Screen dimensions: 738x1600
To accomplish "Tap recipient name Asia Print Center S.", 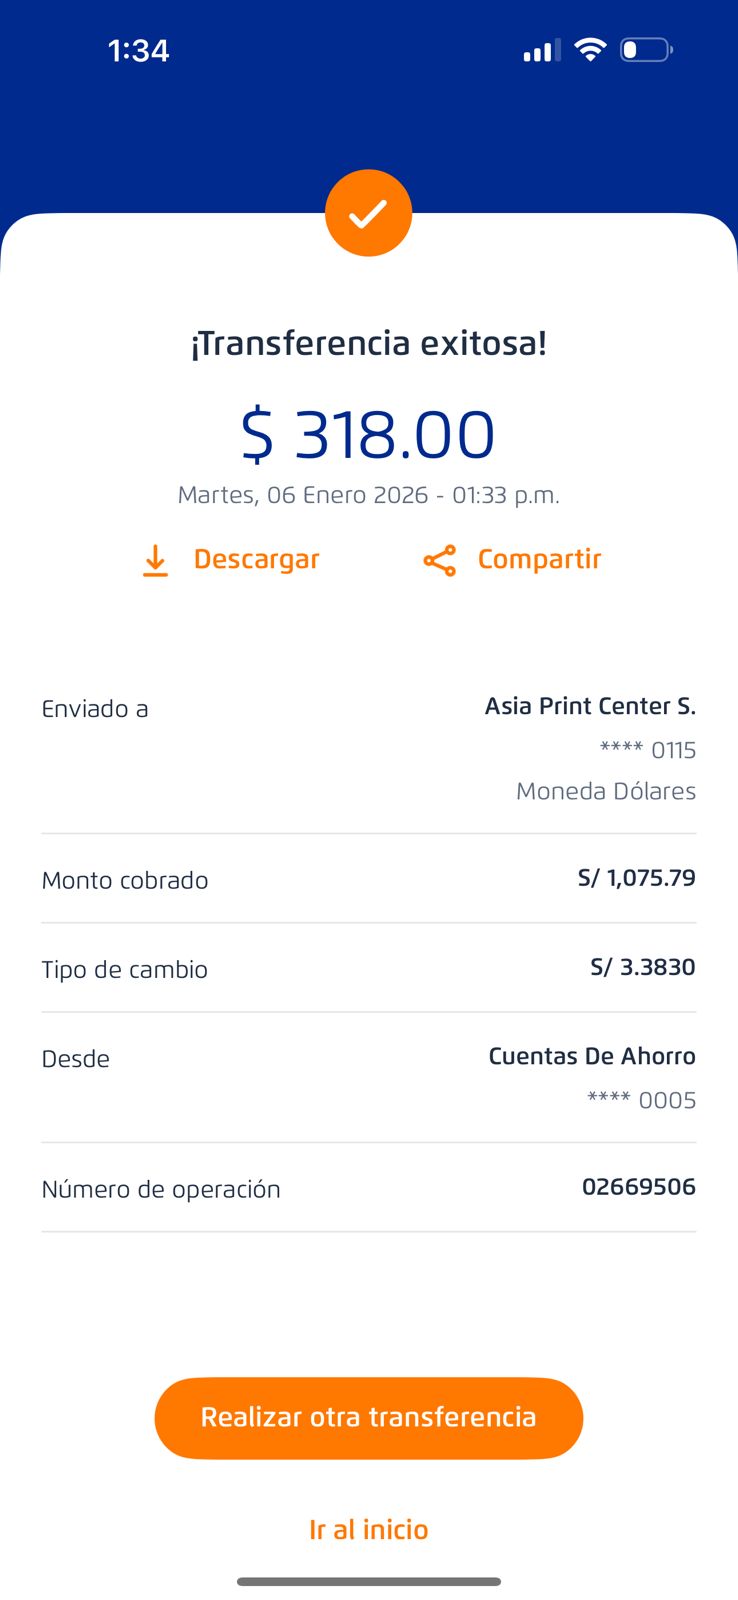I will point(590,706).
